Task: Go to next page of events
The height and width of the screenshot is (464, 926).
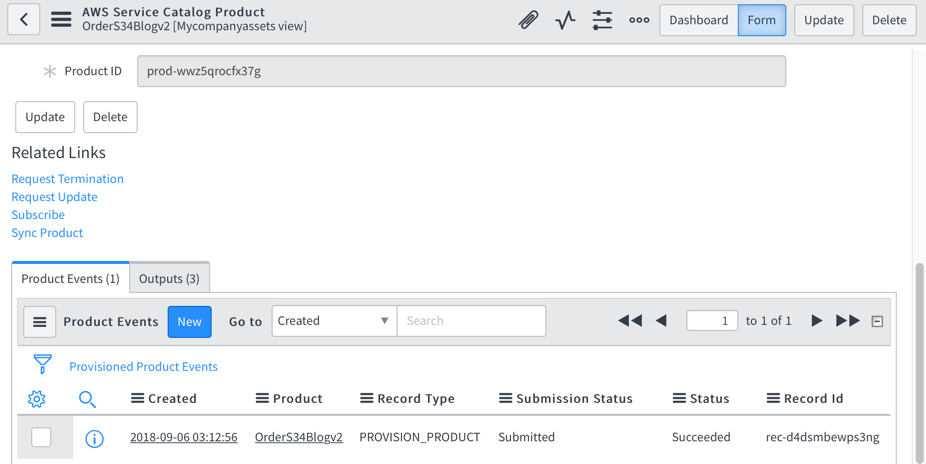Action: pos(817,321)
